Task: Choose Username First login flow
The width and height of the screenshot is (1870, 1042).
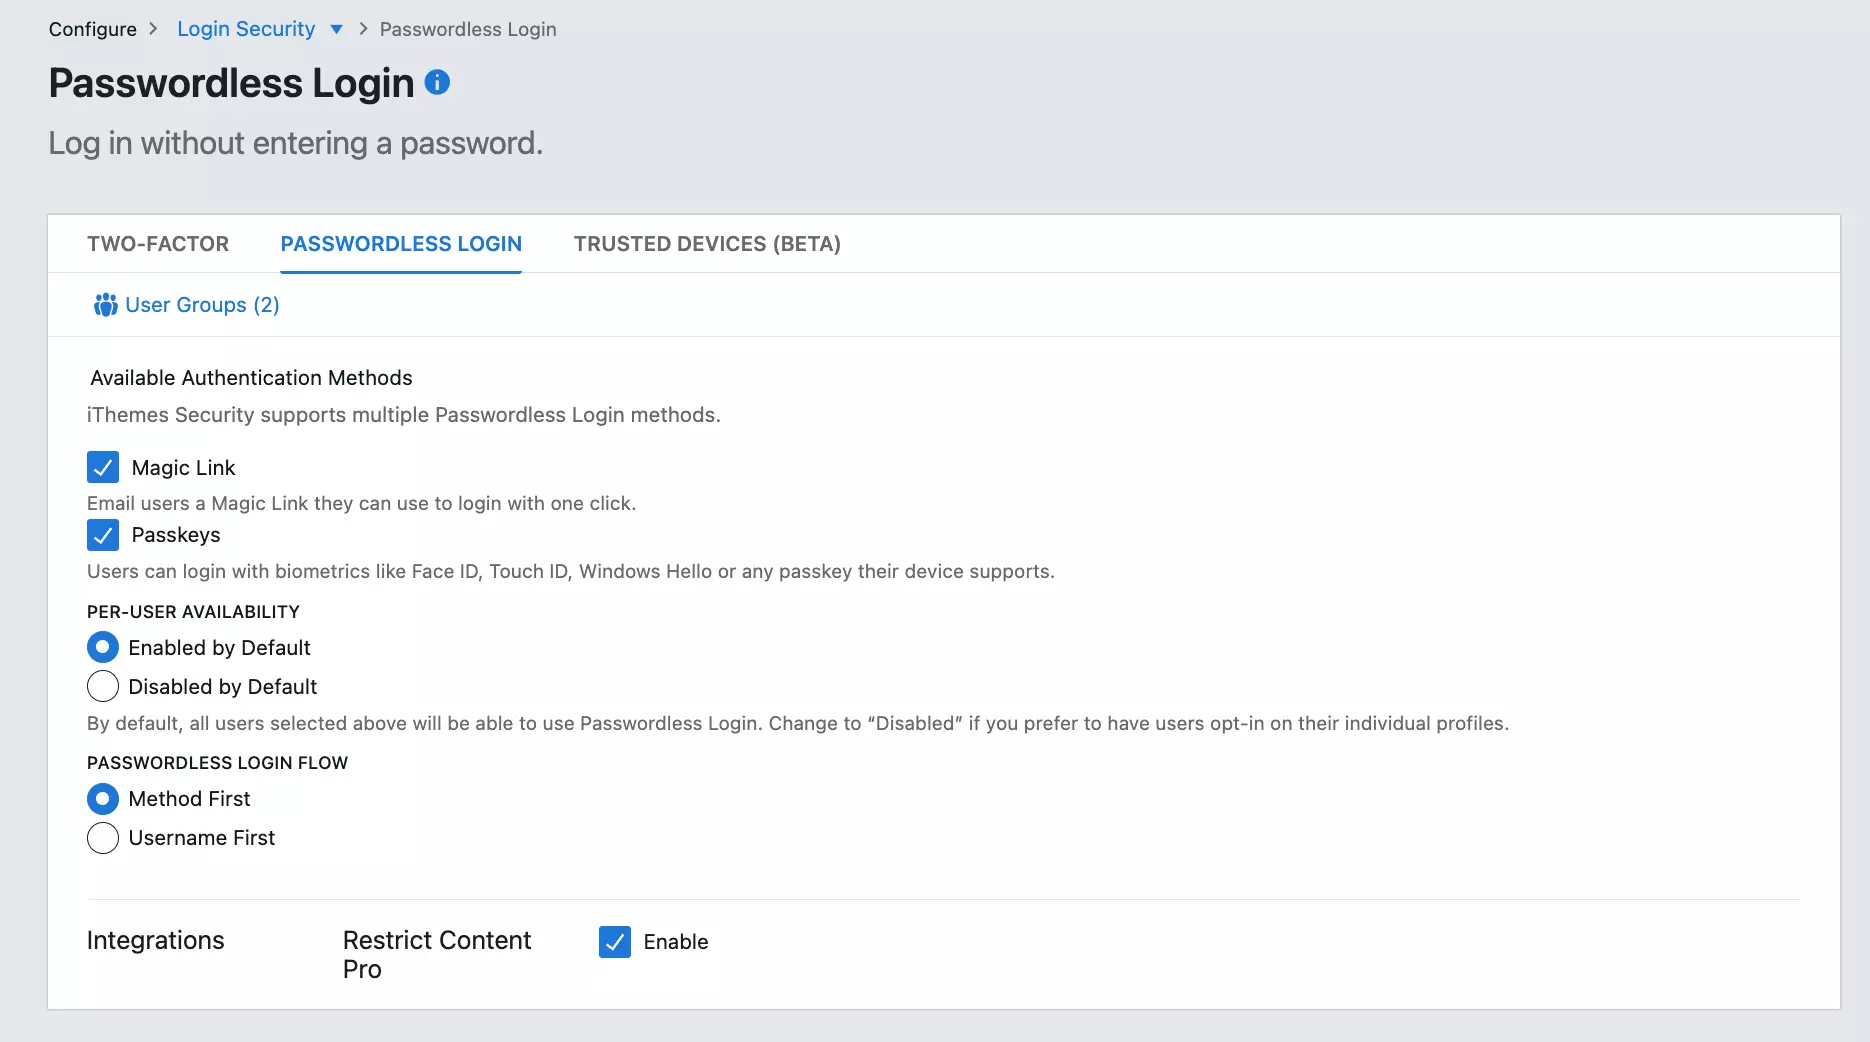Action: pyautogui.click(x=103, y=838)
